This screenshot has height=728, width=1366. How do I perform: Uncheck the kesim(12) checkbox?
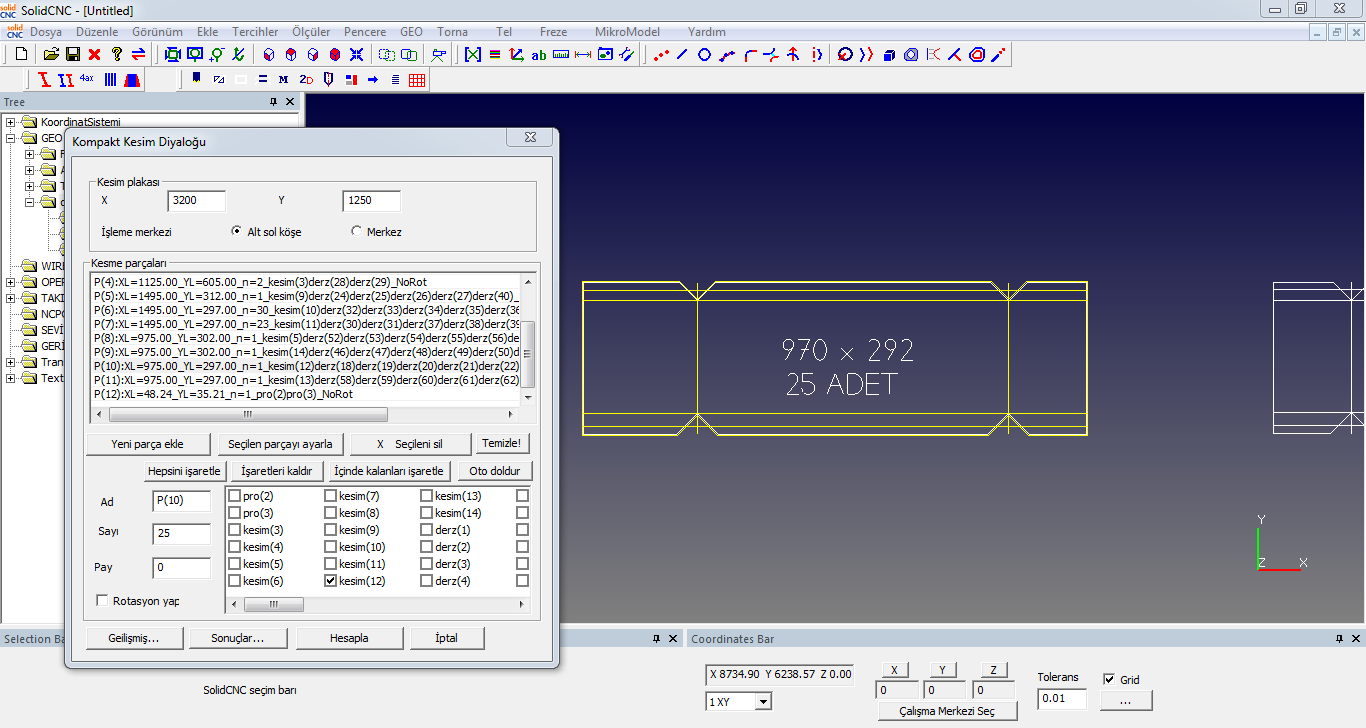pyautogui.click(x=331, y=581)
